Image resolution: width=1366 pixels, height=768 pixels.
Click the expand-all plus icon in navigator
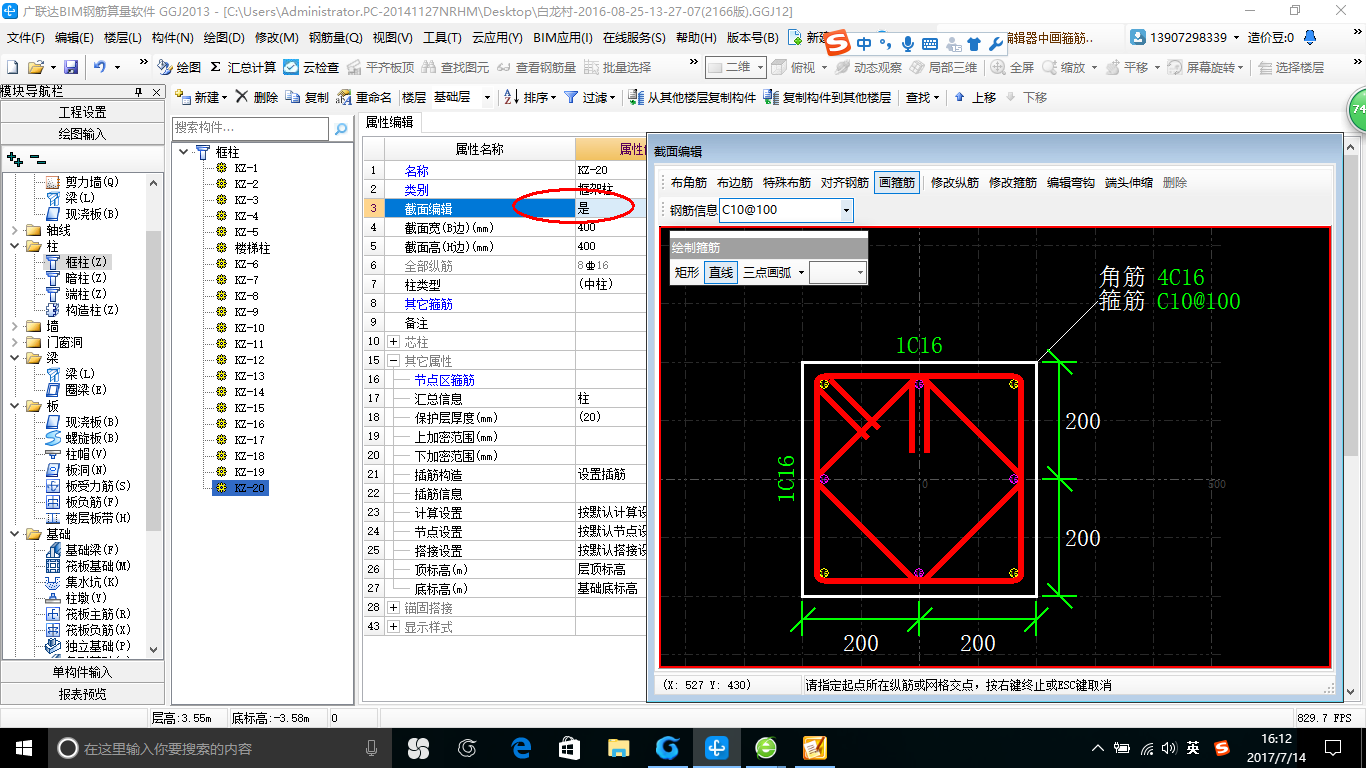[14, 158]
